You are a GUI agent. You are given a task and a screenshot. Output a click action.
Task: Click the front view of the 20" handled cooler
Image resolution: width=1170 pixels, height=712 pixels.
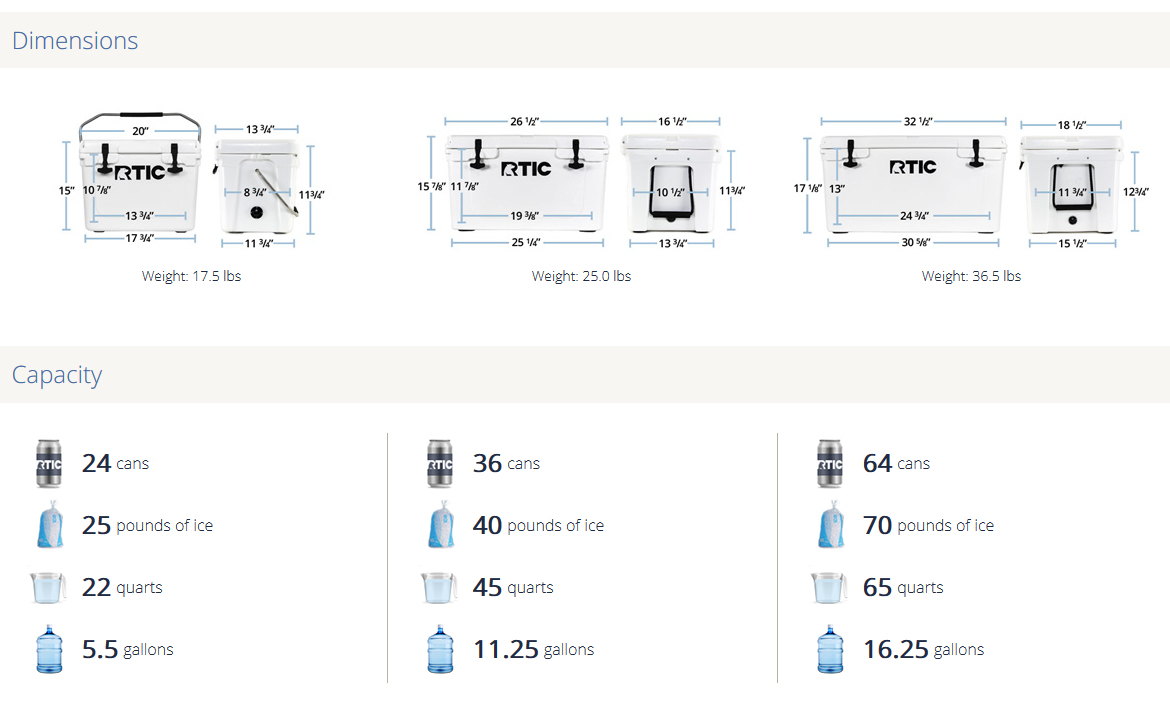(140, 180)
